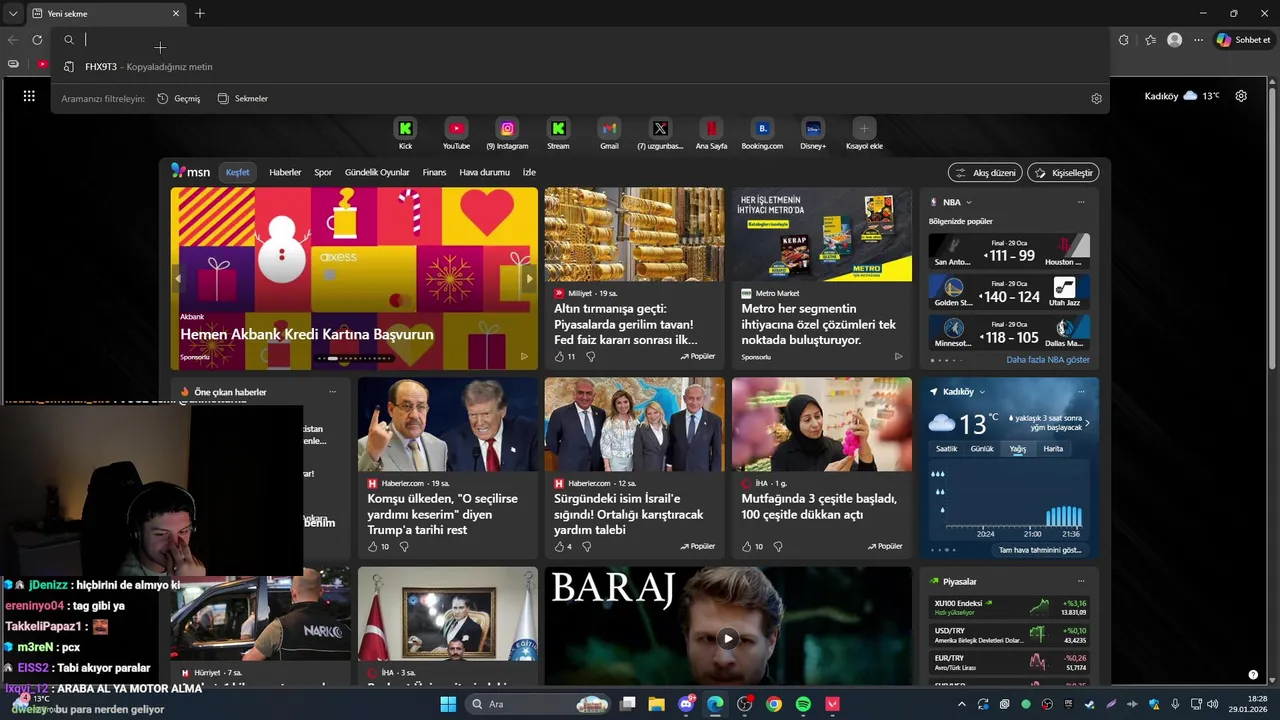Screen dimensions: 1280x720
Task: Open Valorant from the taskbar
Action: click(832, 704)
